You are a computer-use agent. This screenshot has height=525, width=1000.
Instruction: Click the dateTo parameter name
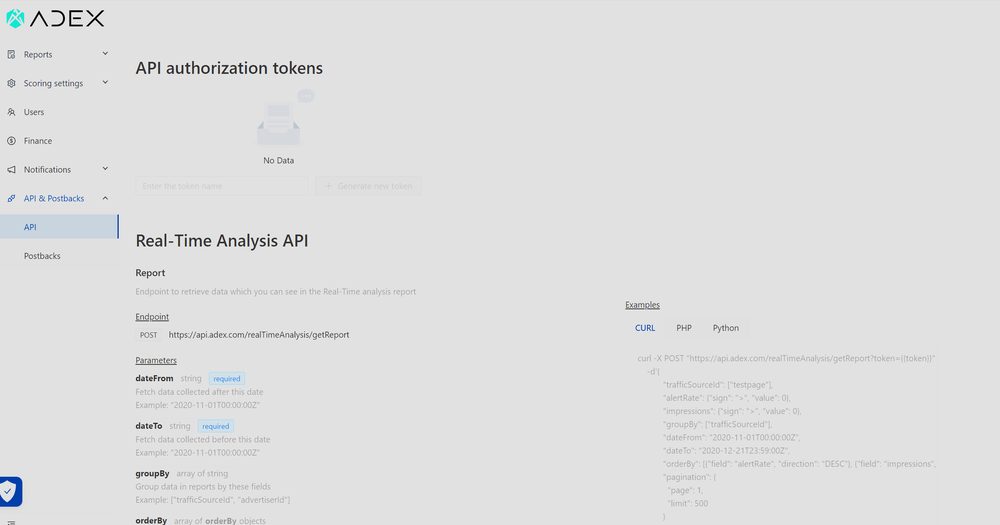(x=149, y=426)
